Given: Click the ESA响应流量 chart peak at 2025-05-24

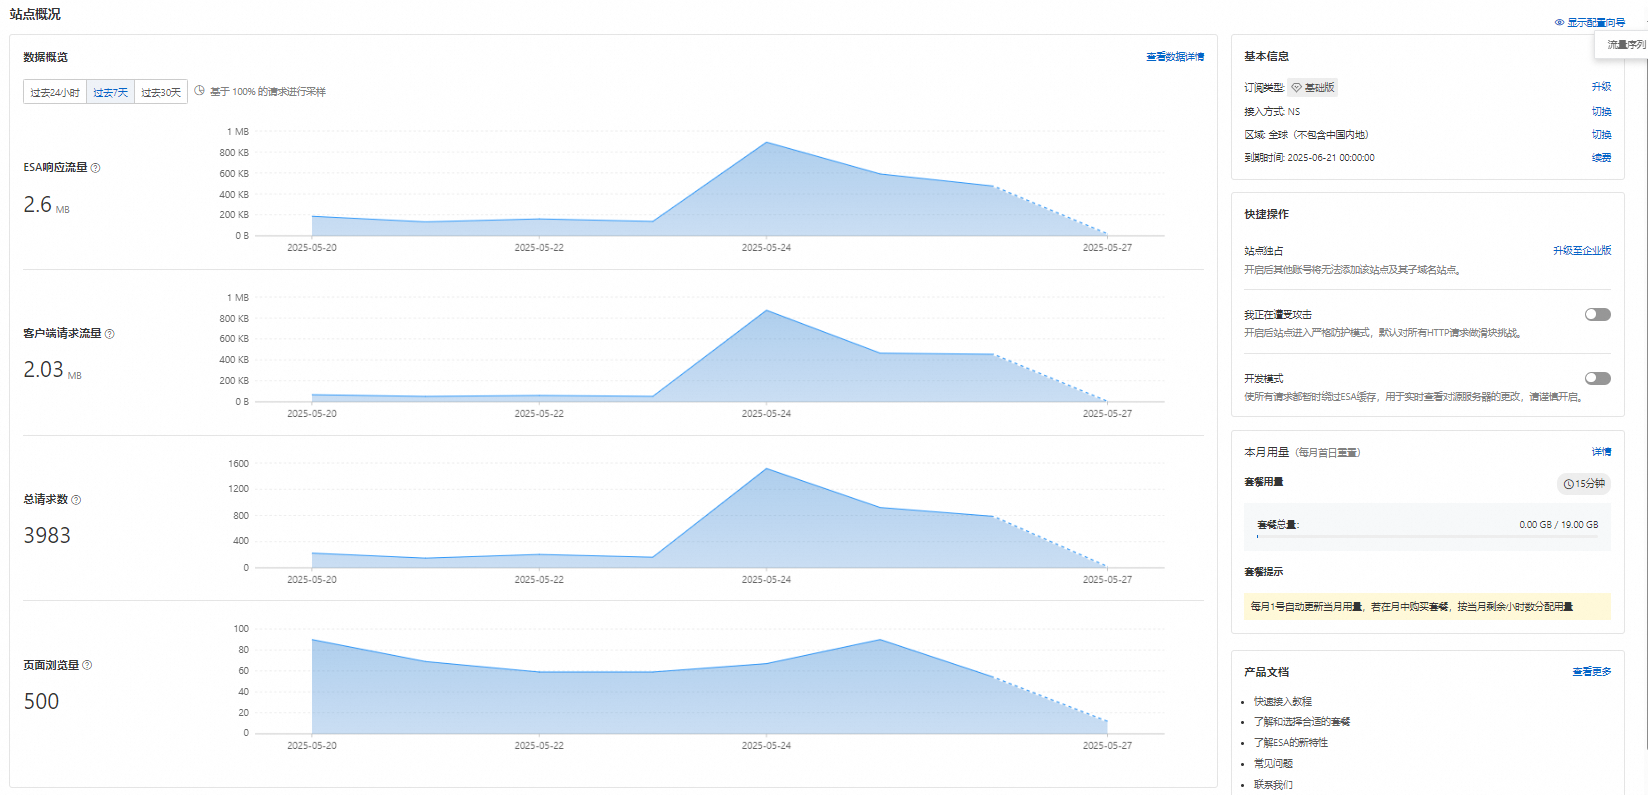Looking at the screenshot, I should (x=766, y=143).
